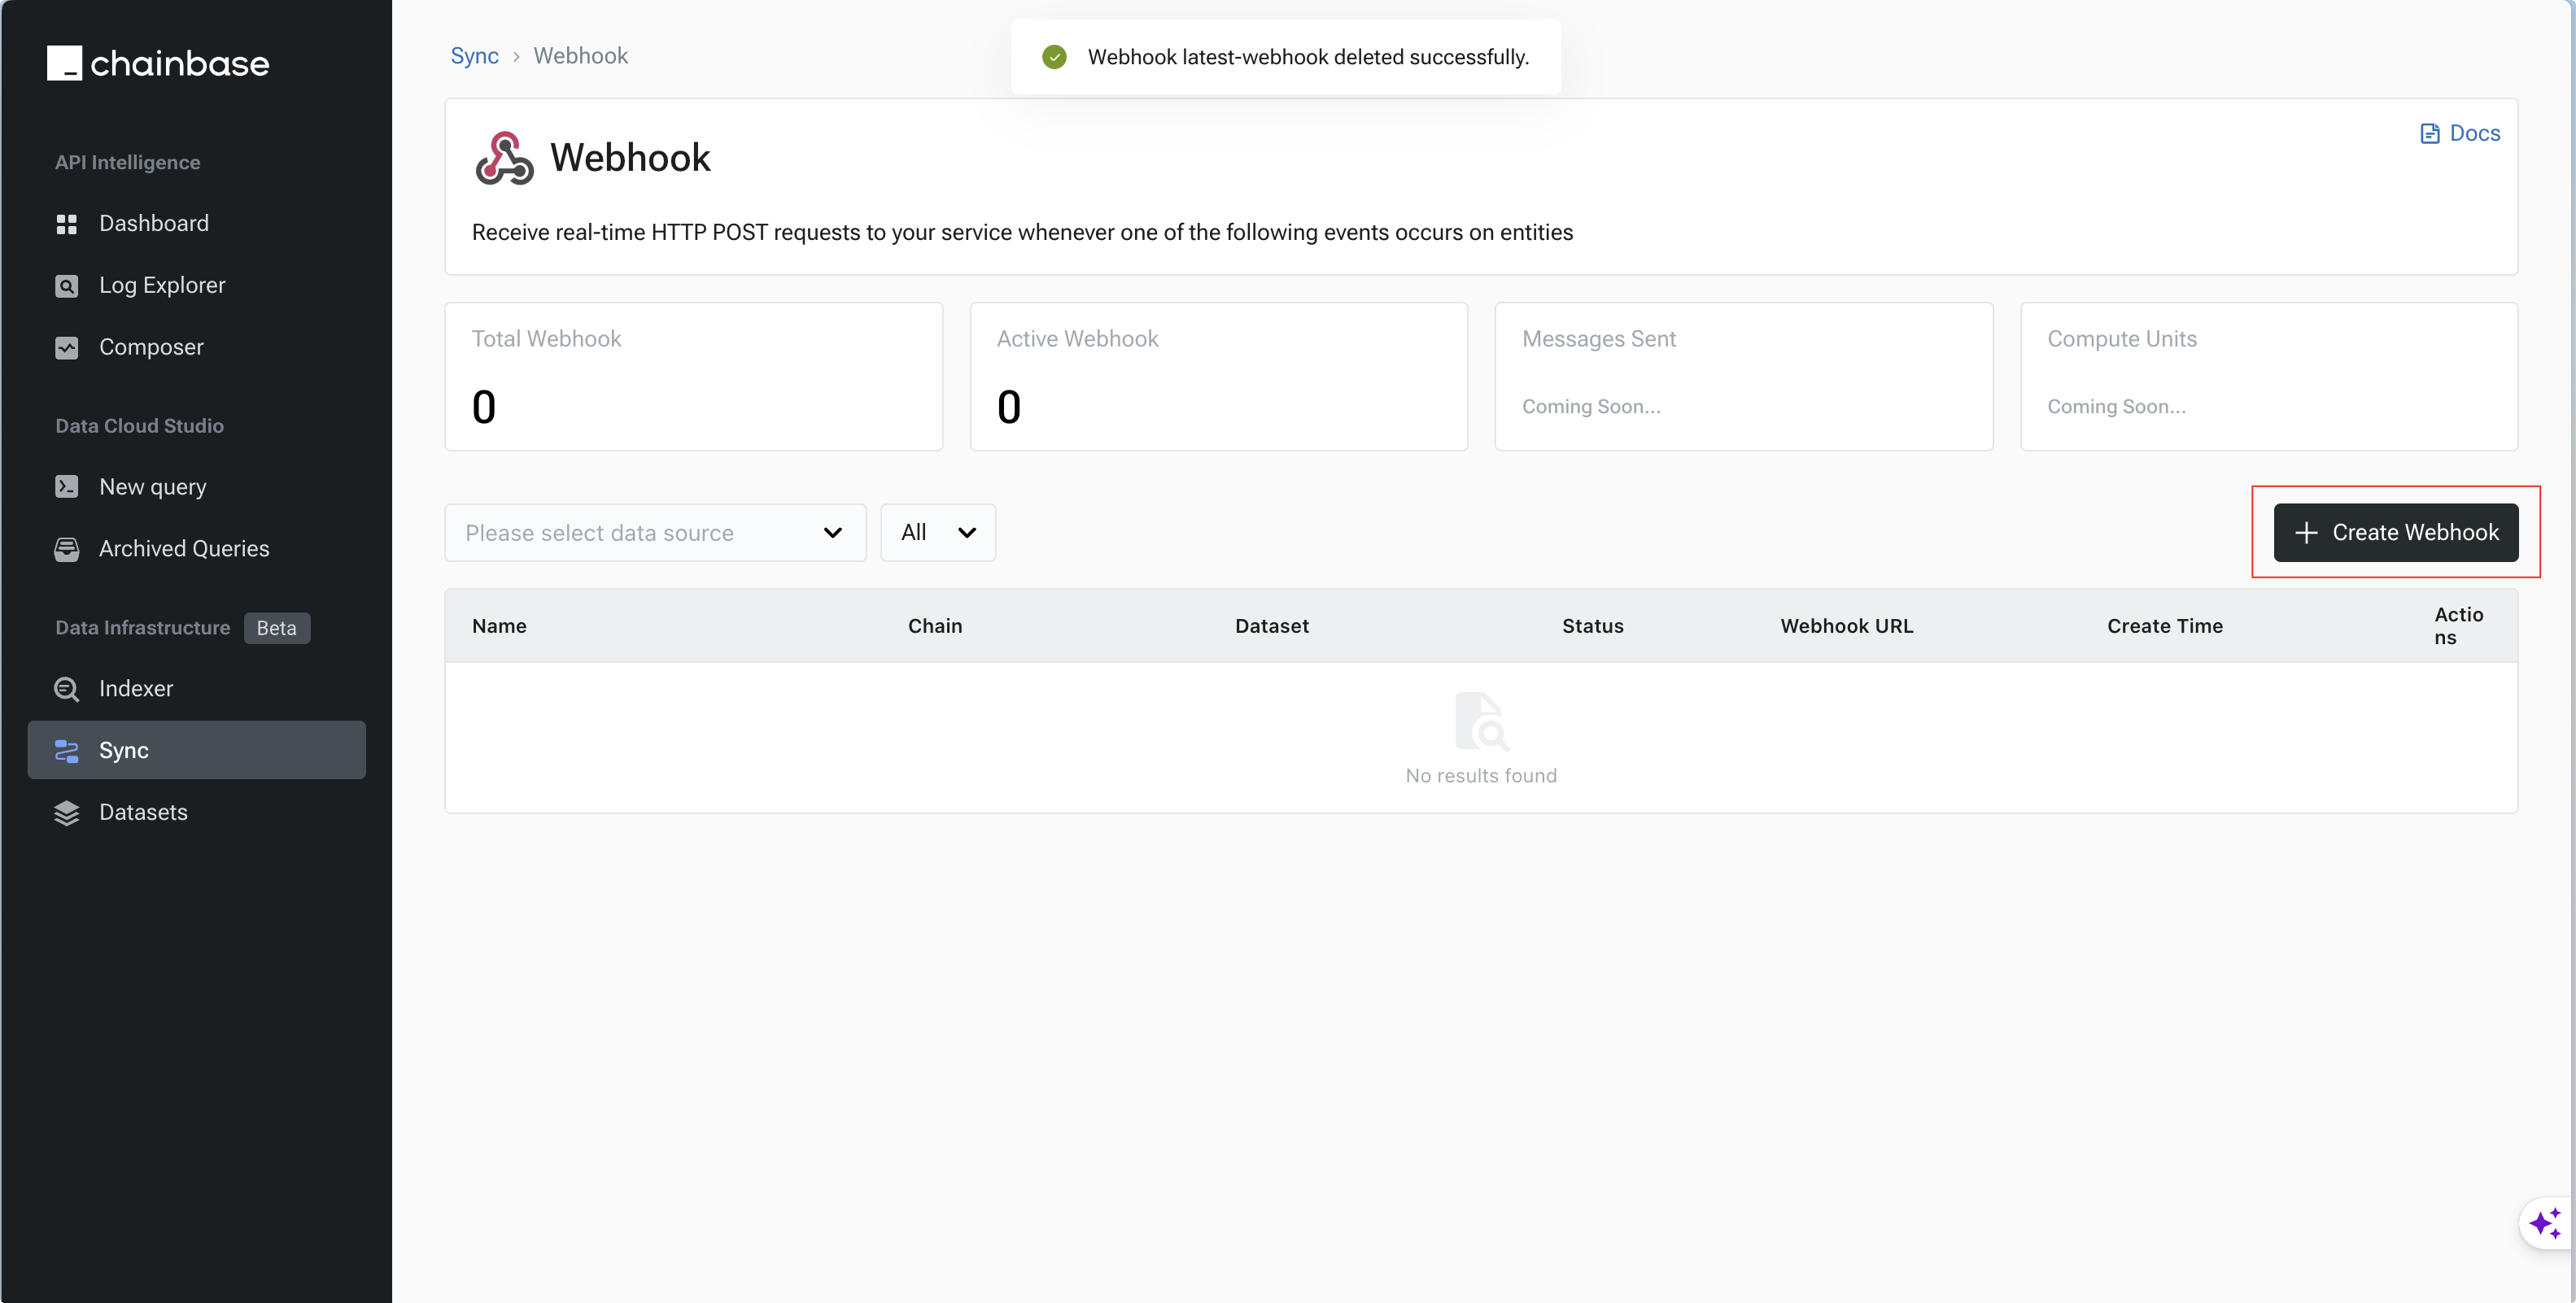Click the chainbase logo
Image resolution: width=2576 pixels, height=1303 pixels.
pos(158,63)
